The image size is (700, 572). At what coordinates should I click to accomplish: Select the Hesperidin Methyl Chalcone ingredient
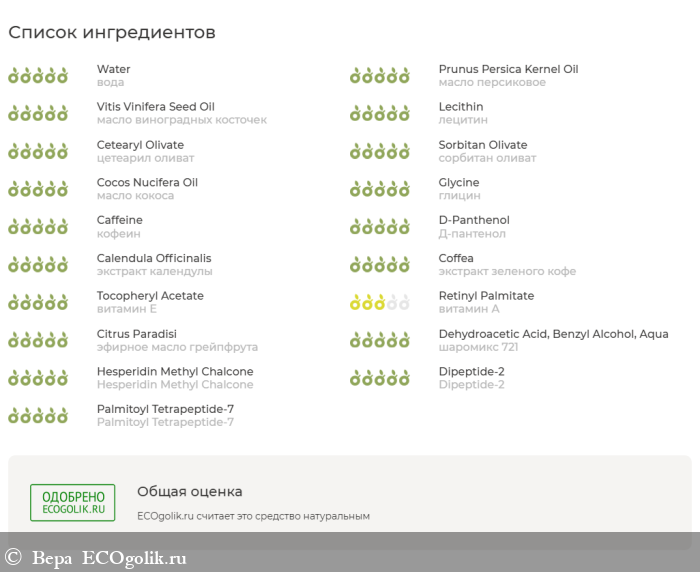[175, 371]
